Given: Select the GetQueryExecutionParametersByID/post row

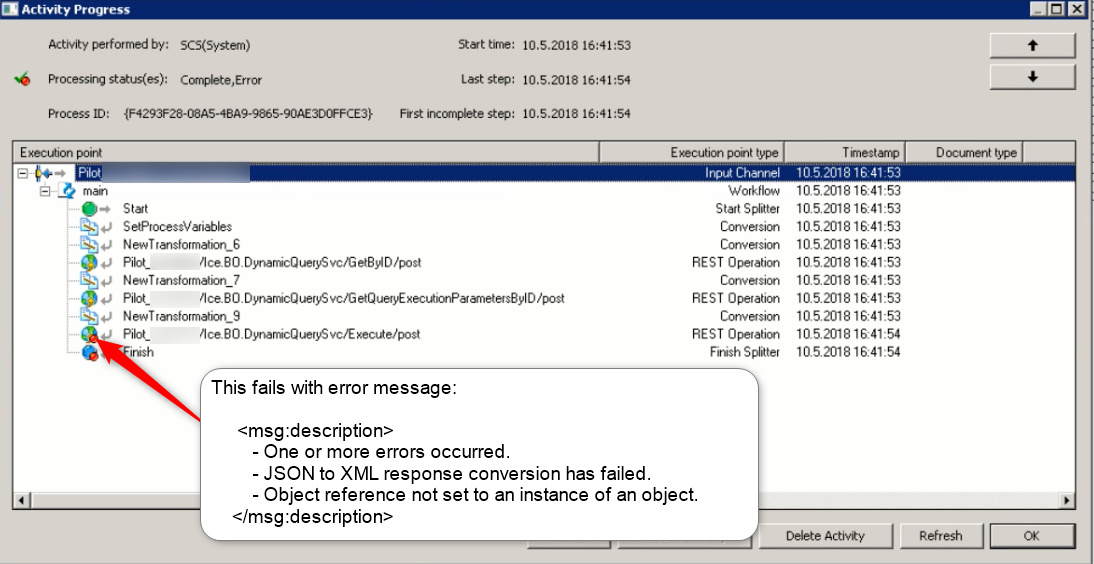Looking at the screenshot, I should pos(544,298).
